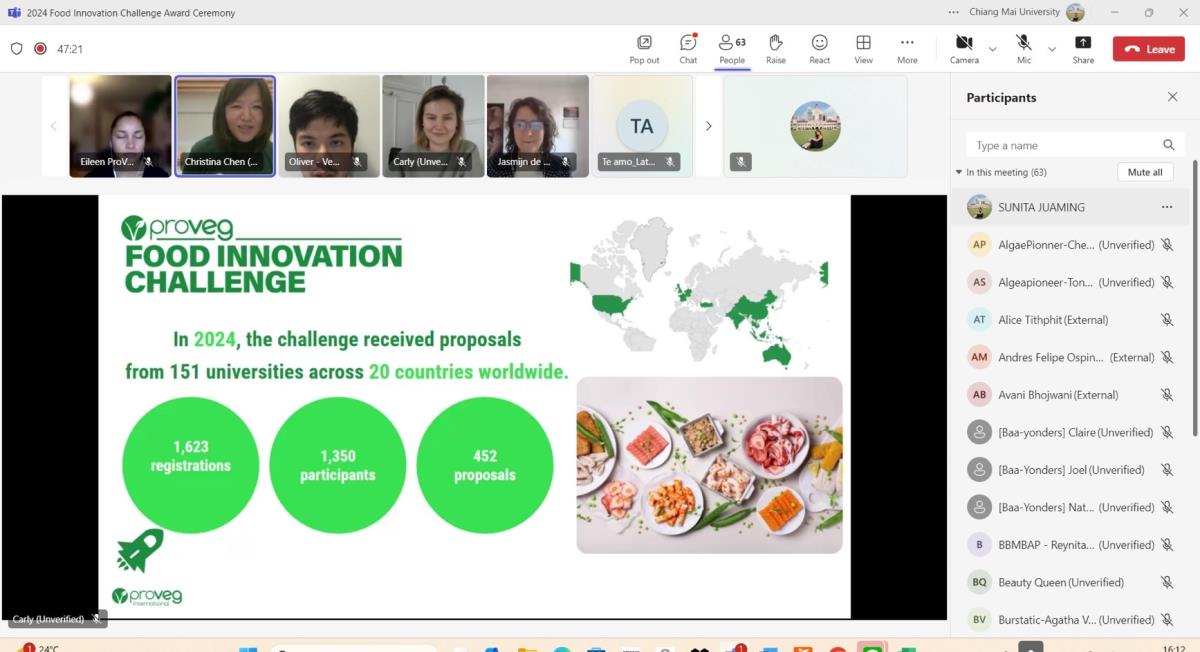Click the AB avatar in participants list
The image size is (1200, 652).
coord(979,395)
